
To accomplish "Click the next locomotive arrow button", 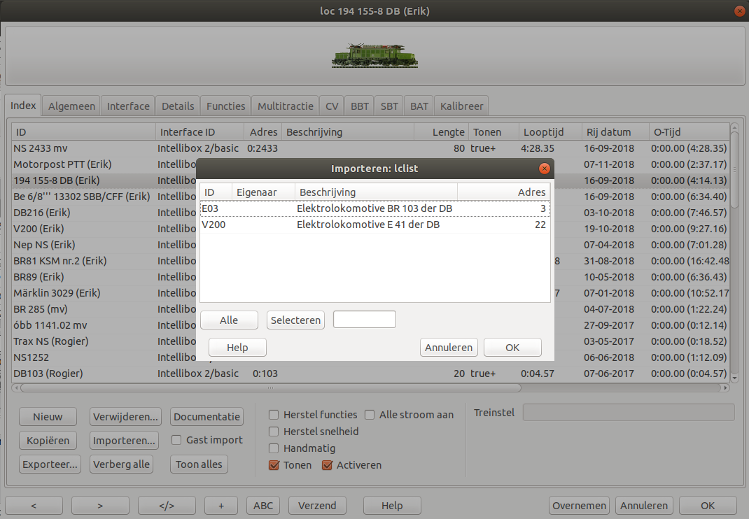I will click(99, 506).
